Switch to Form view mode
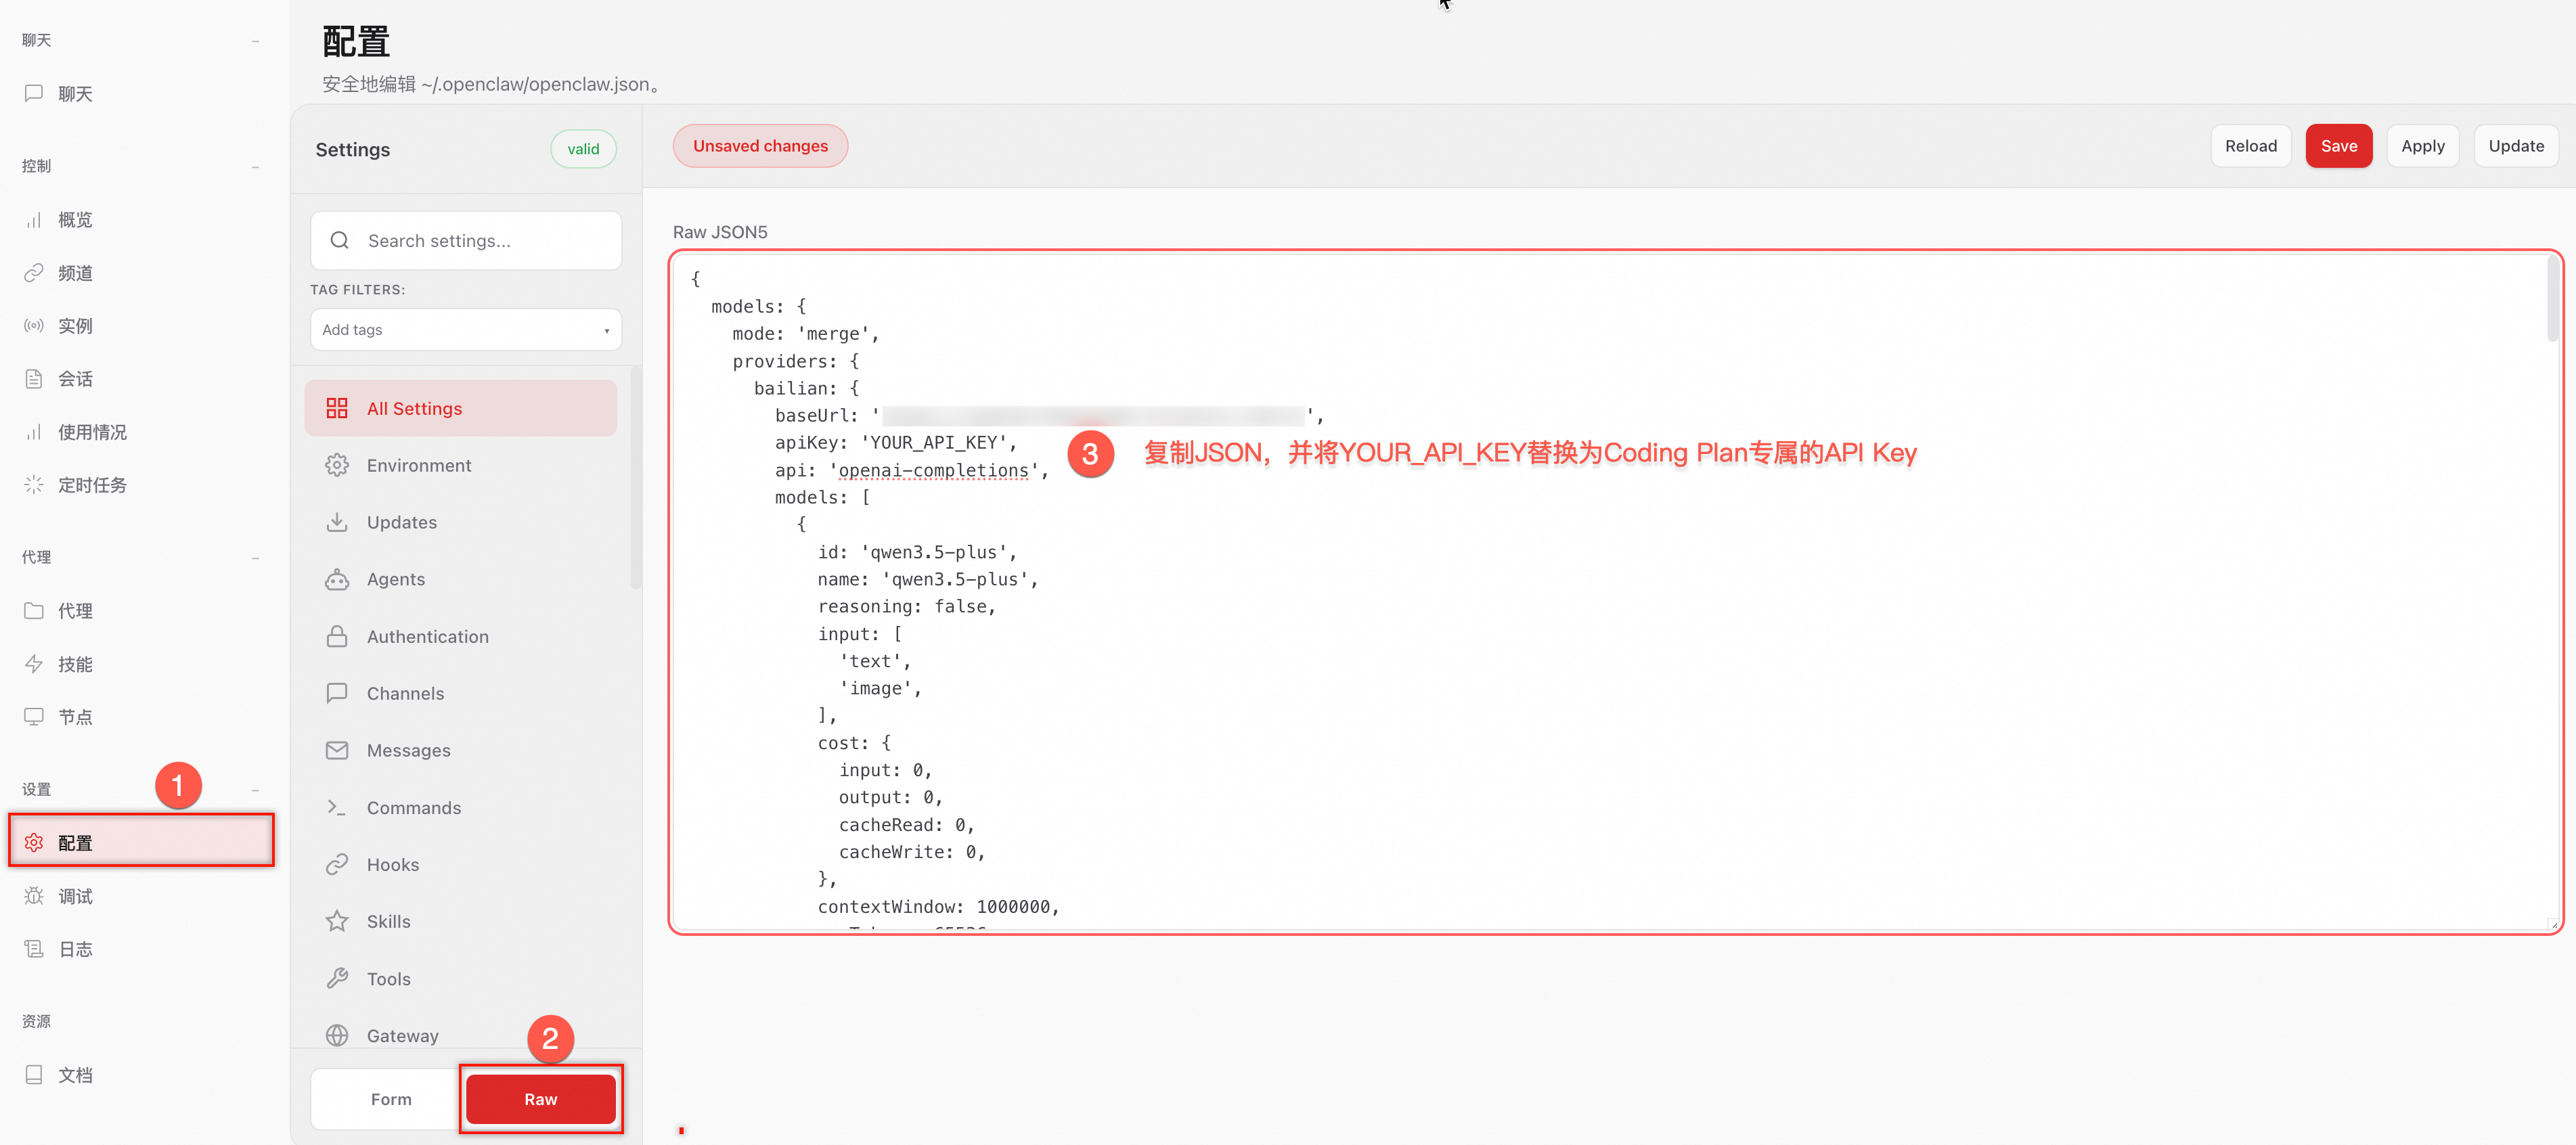The image size is (2576, 1145). (x=390, y=1099)
